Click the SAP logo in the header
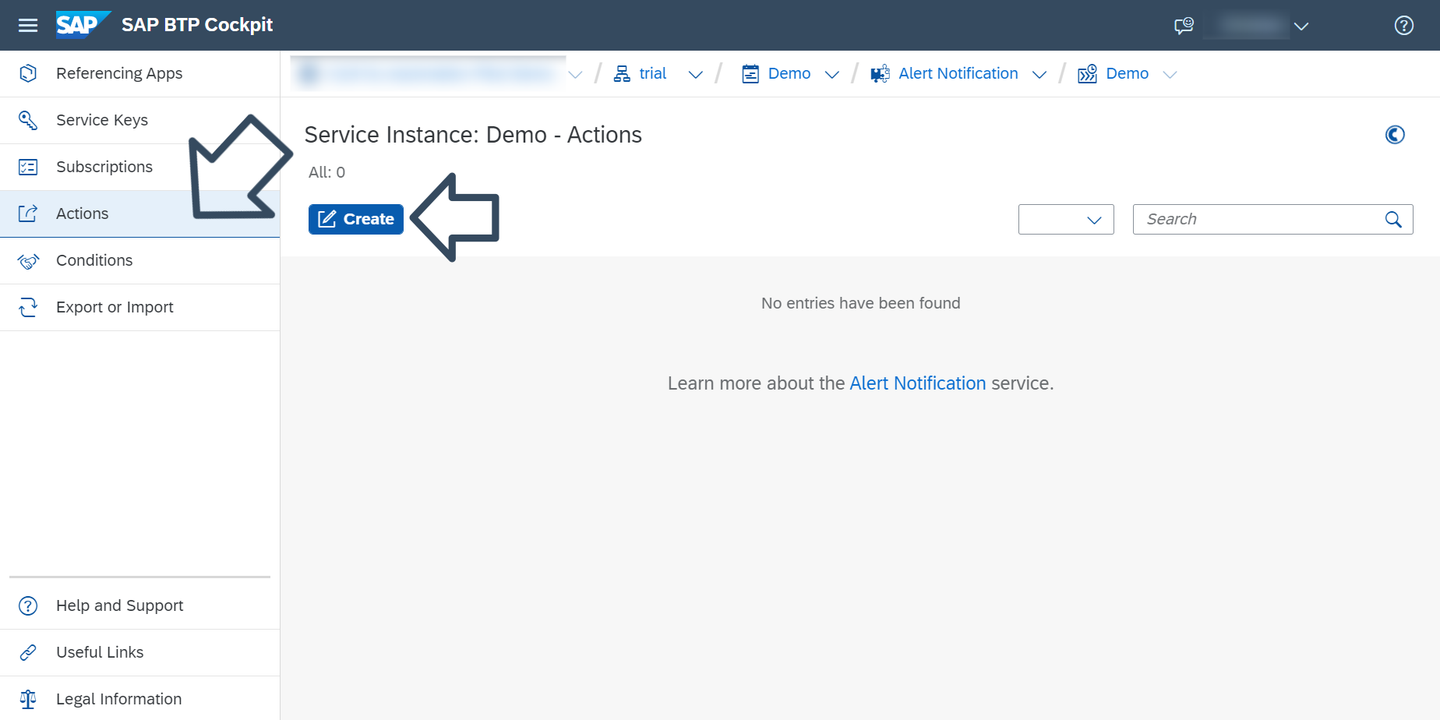 click(x=83, y=24)
